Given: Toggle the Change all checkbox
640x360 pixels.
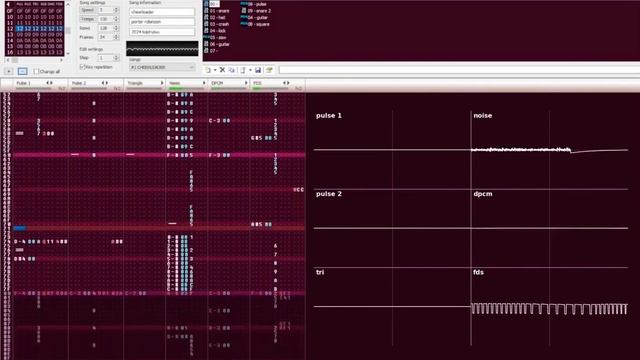Looking at the screenshot, I should (36, 71).
